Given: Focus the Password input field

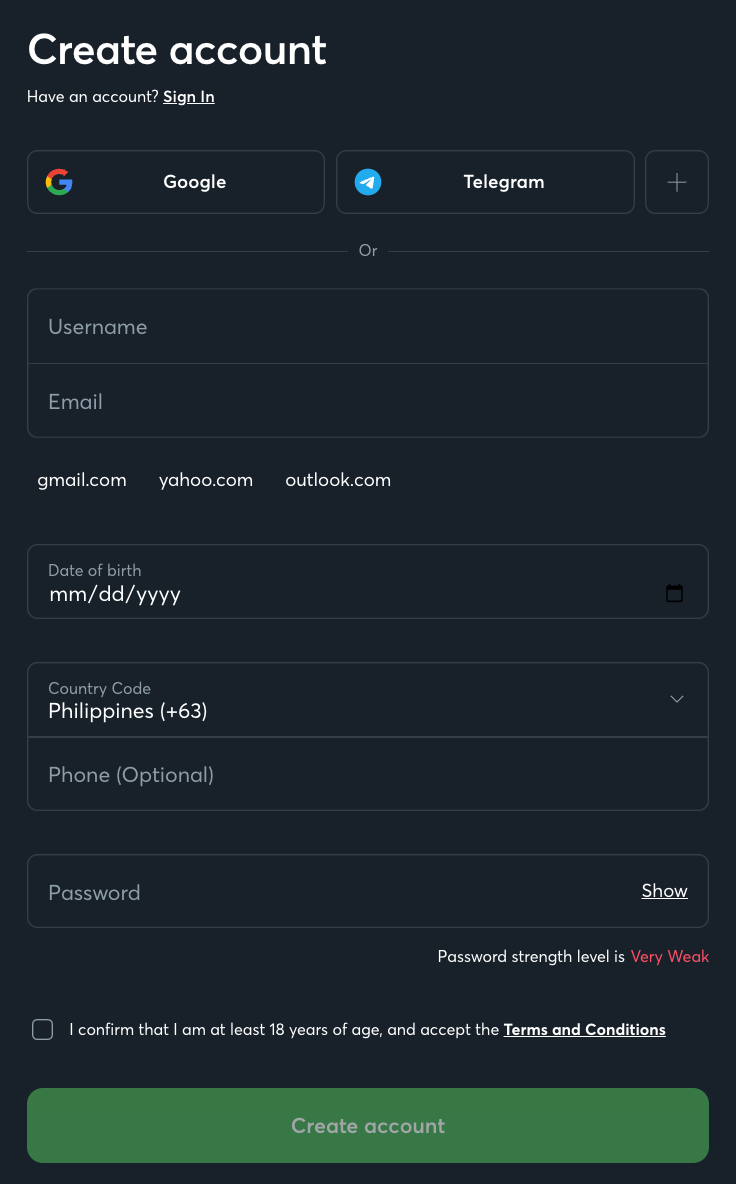Looking at the screenshot, I should point(332,891).
